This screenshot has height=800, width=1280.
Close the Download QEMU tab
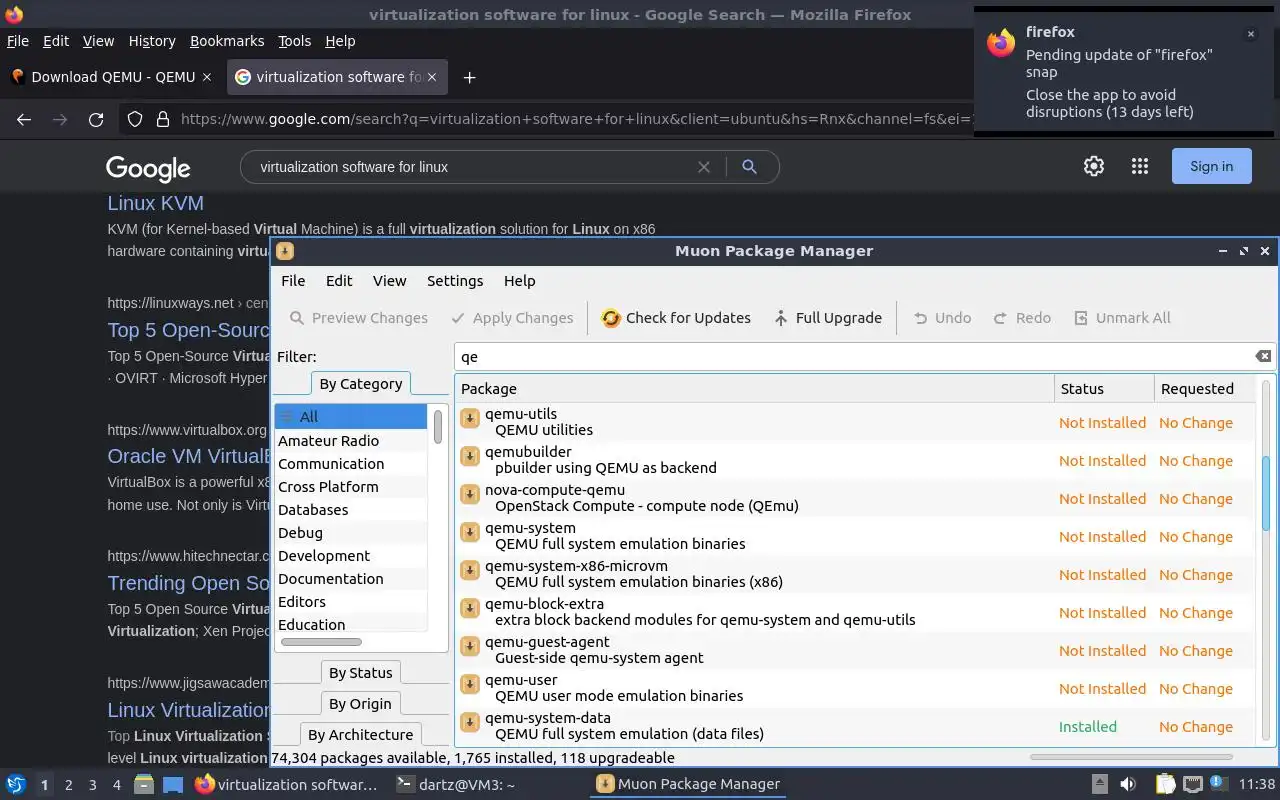coord(207,77)
